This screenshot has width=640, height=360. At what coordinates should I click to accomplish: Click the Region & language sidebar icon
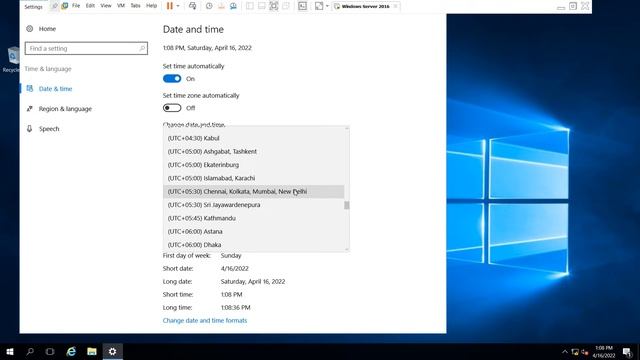click(29, 109)
